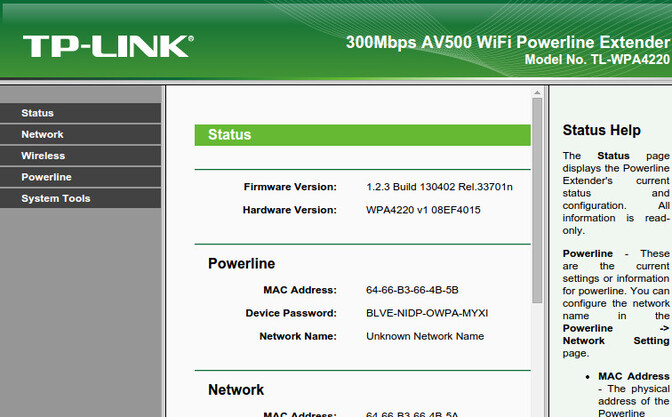
Task: Open the Status menu page
Action: click(38, 113)
